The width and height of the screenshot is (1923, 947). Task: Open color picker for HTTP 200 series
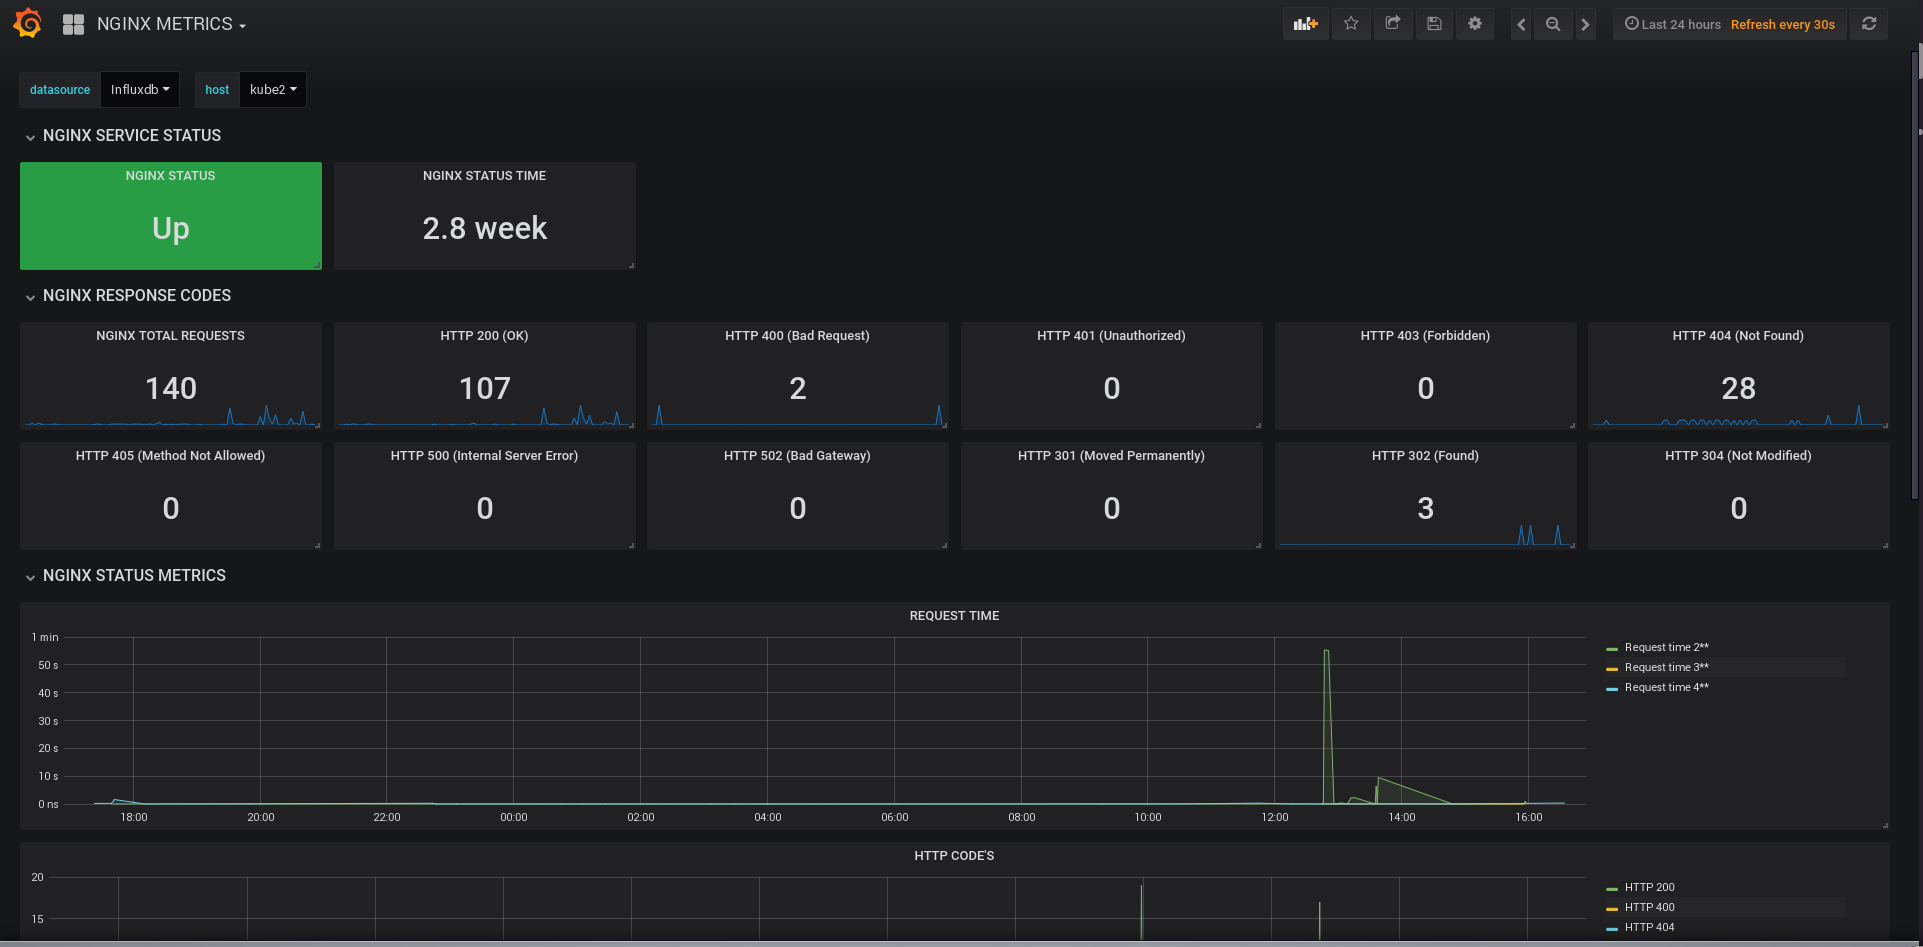click(x=1612, y=889)
